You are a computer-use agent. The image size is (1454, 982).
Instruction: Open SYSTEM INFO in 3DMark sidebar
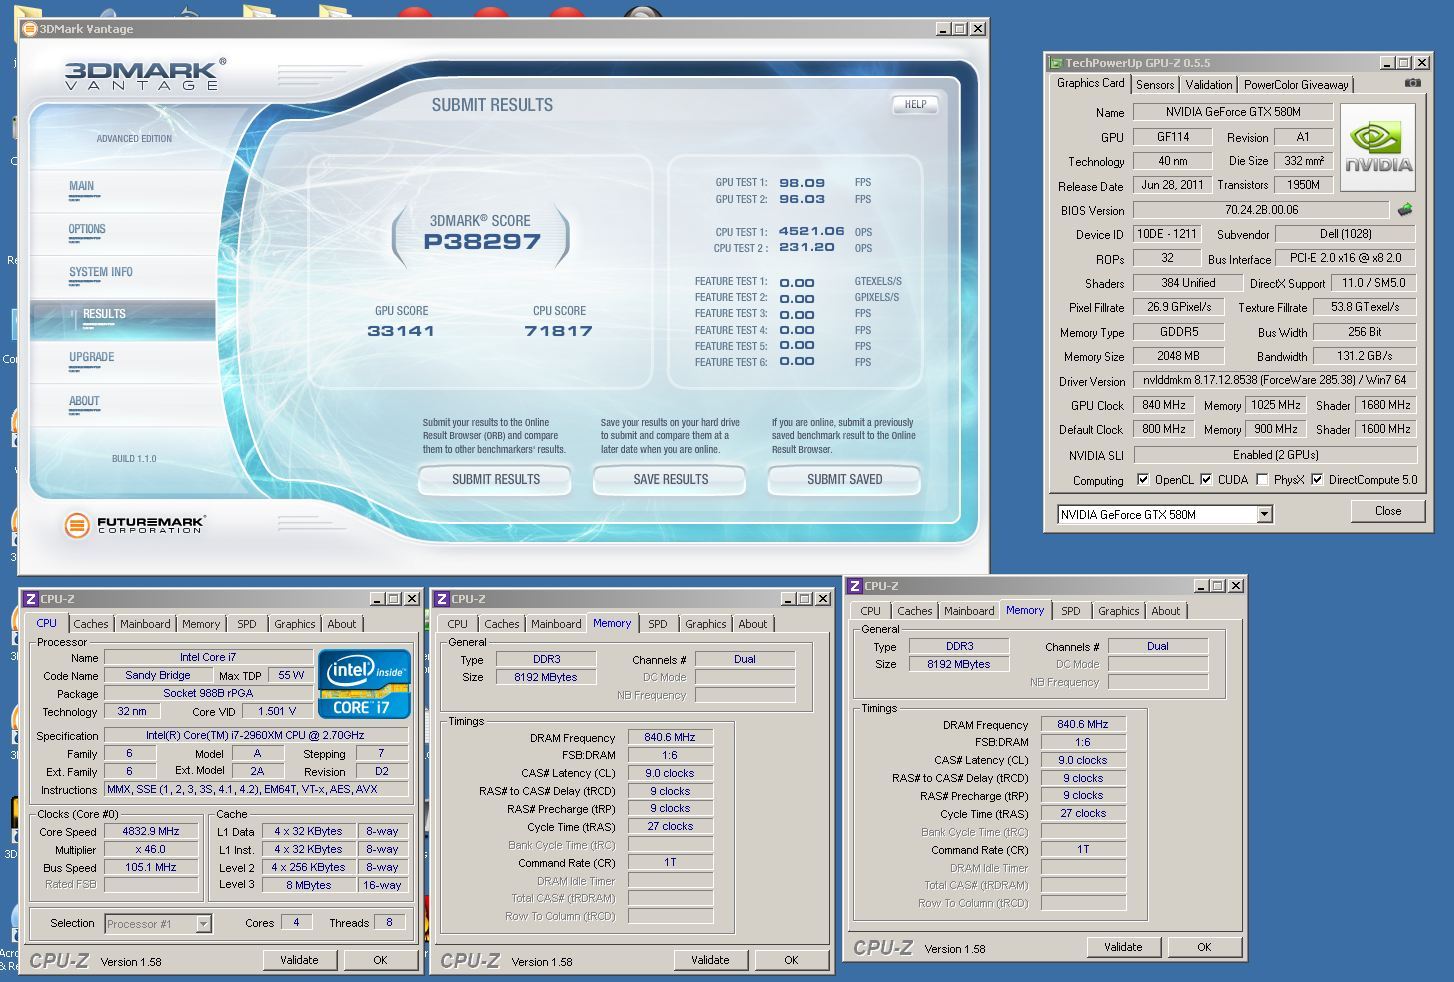[101, 272]
